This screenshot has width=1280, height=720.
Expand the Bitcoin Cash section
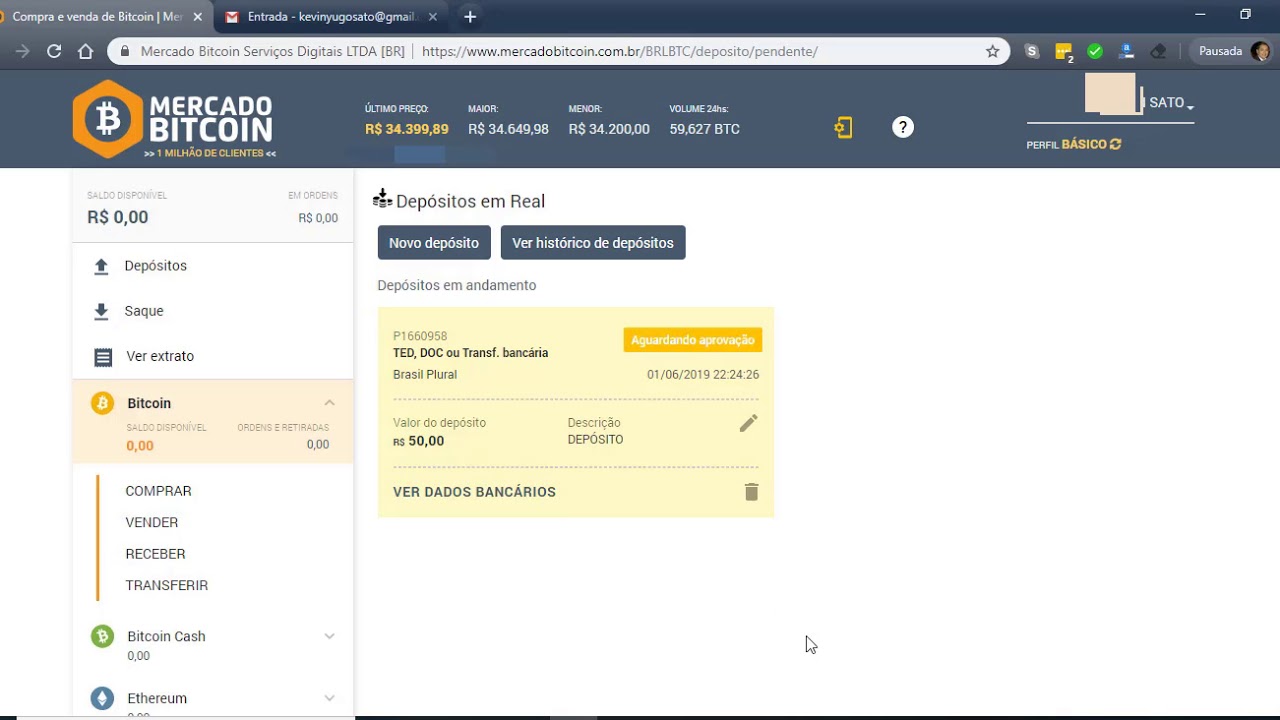pos(329,636)
